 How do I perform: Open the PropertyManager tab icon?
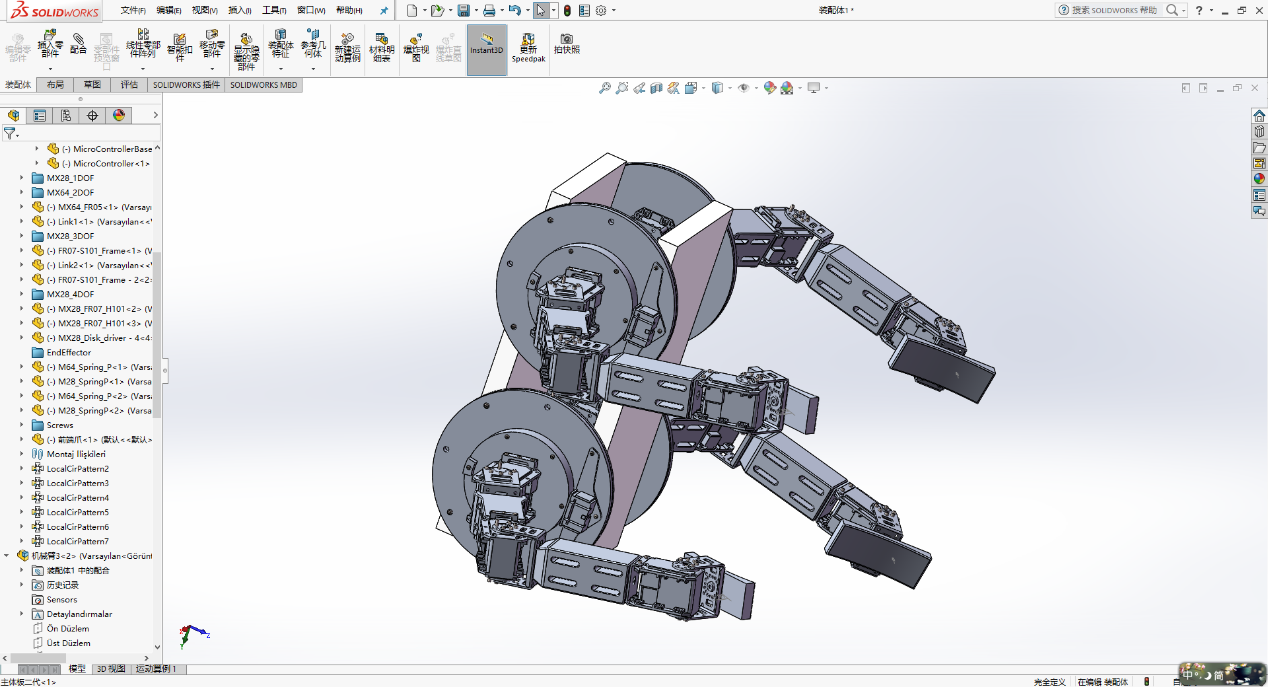40,115
